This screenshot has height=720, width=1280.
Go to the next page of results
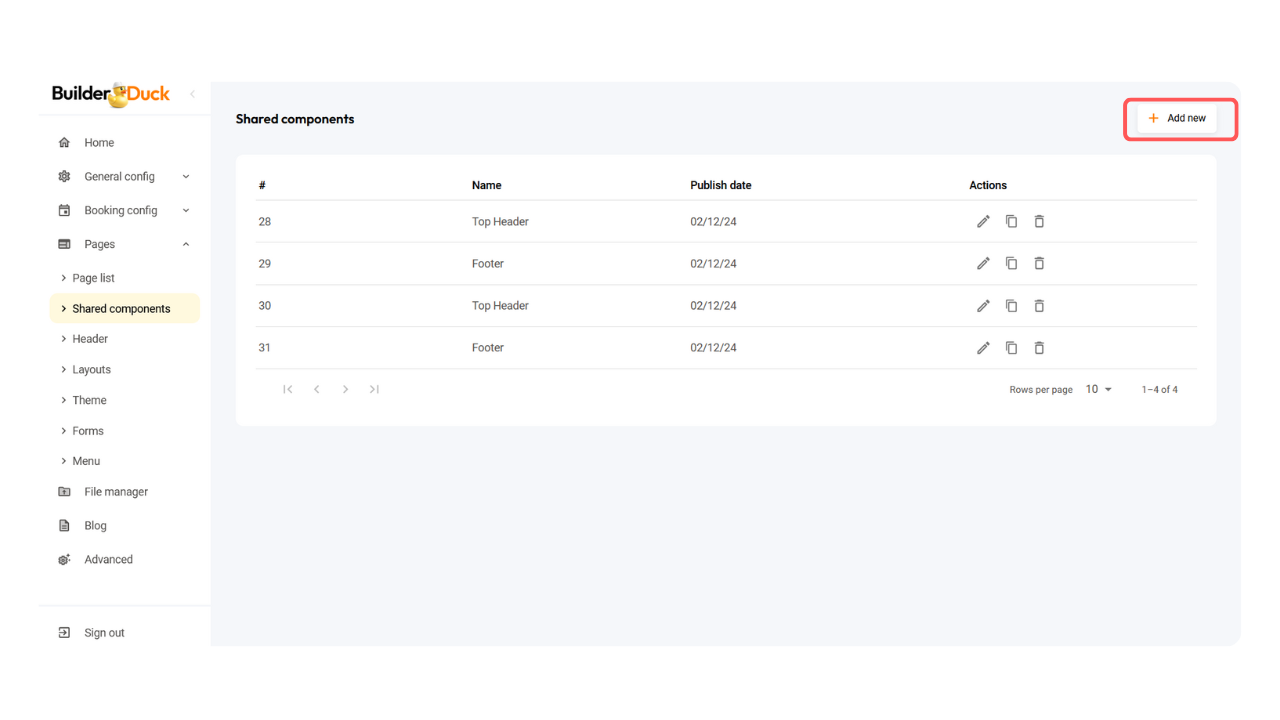[x=345, y=389]
